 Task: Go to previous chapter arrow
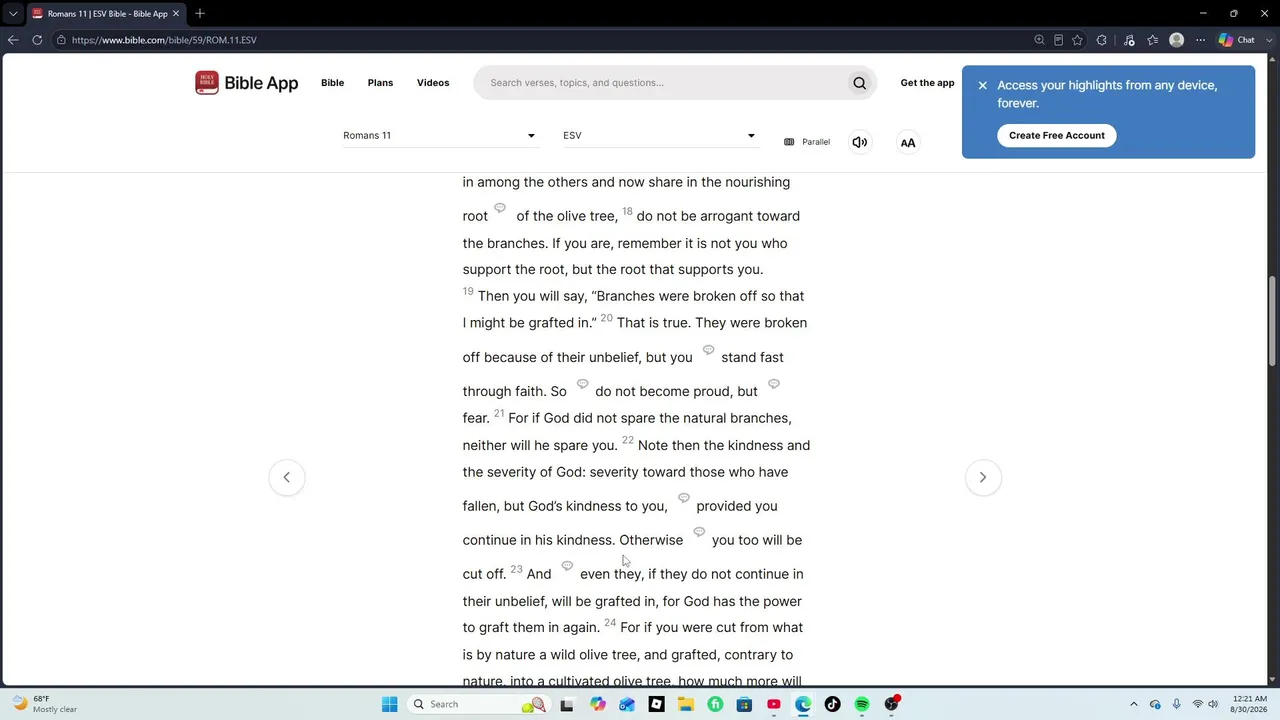287,477
